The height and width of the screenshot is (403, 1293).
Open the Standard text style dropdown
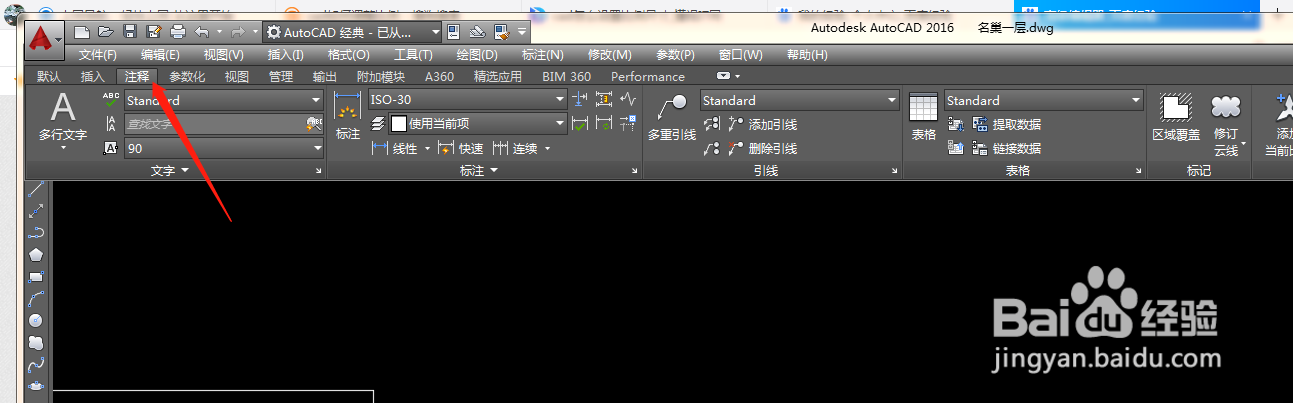coord(224,100)
